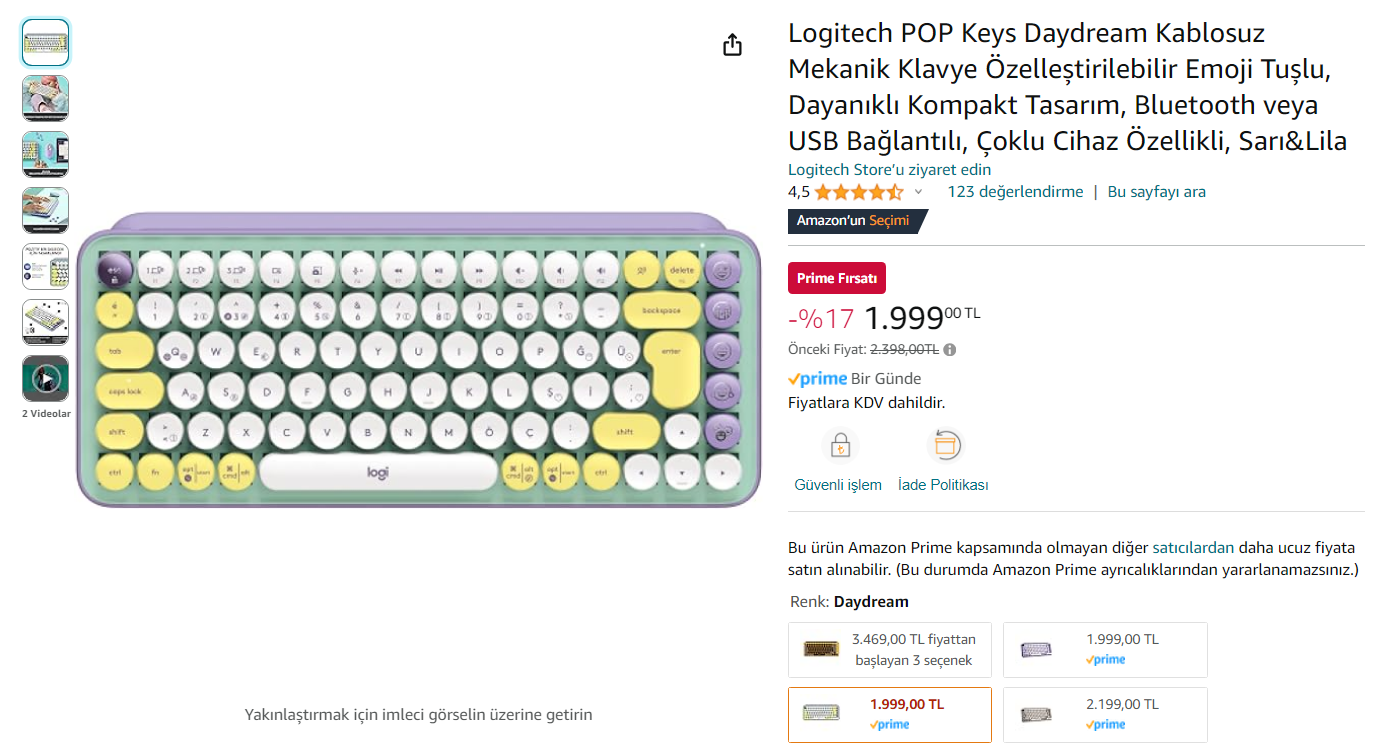1382x752 pixels.
Task: Play the product video thumbnail
Action: click(45, 379)
